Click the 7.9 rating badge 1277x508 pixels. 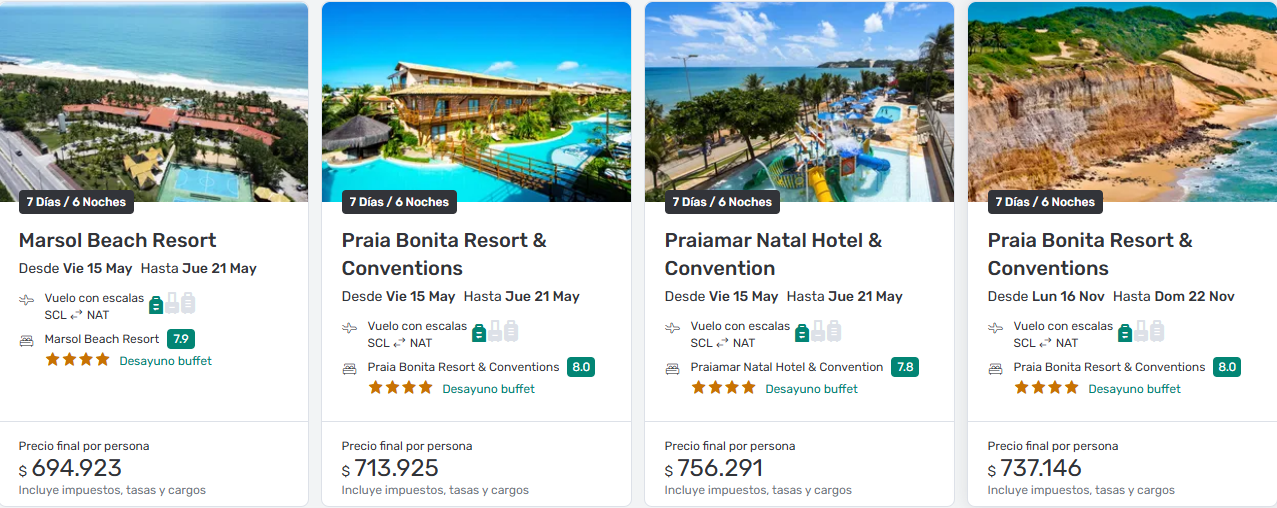click(181, 339)
